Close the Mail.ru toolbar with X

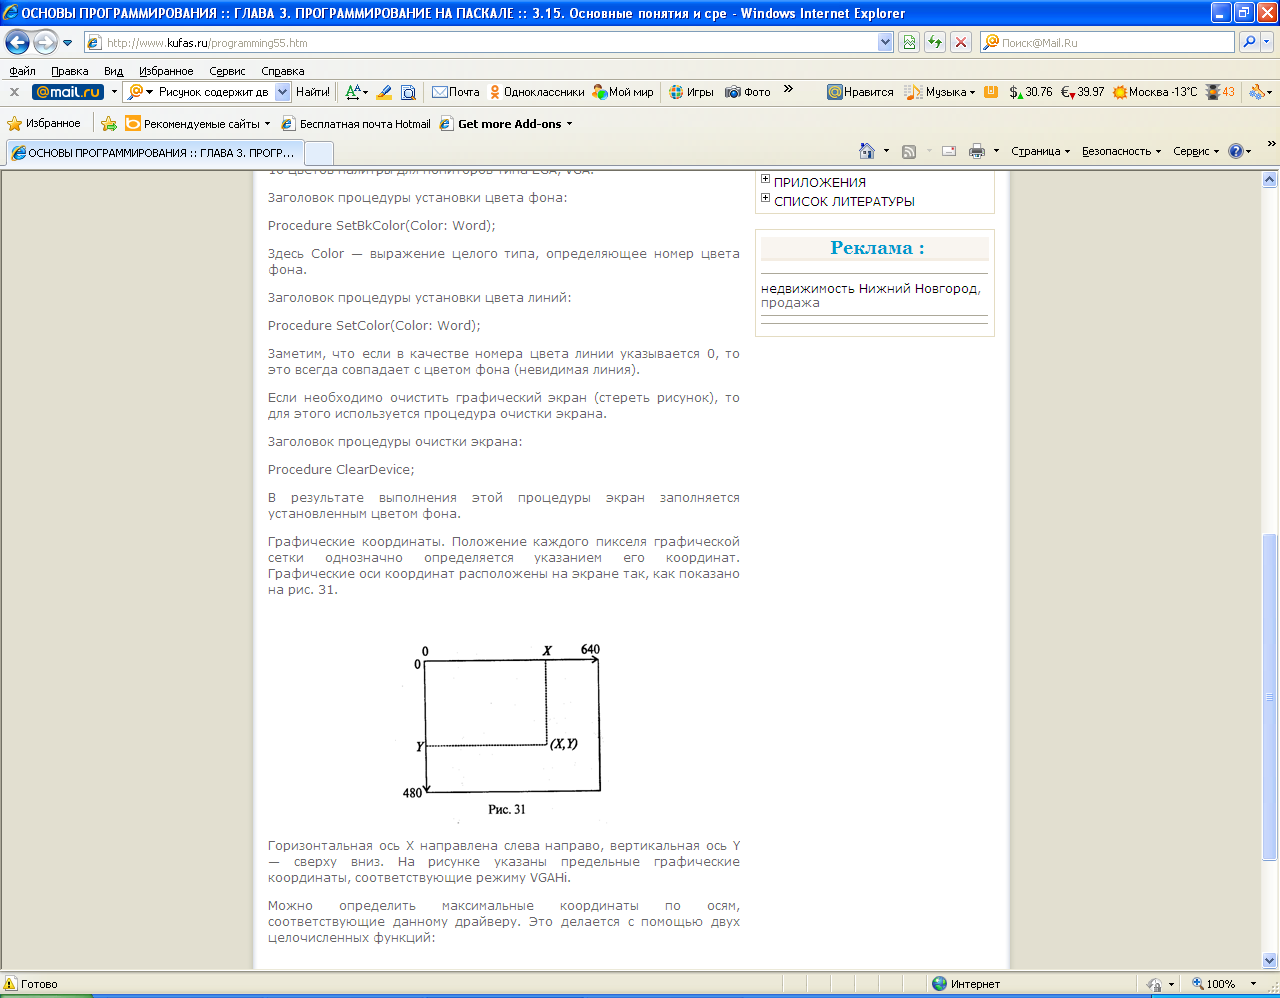[x=14, y=91]
